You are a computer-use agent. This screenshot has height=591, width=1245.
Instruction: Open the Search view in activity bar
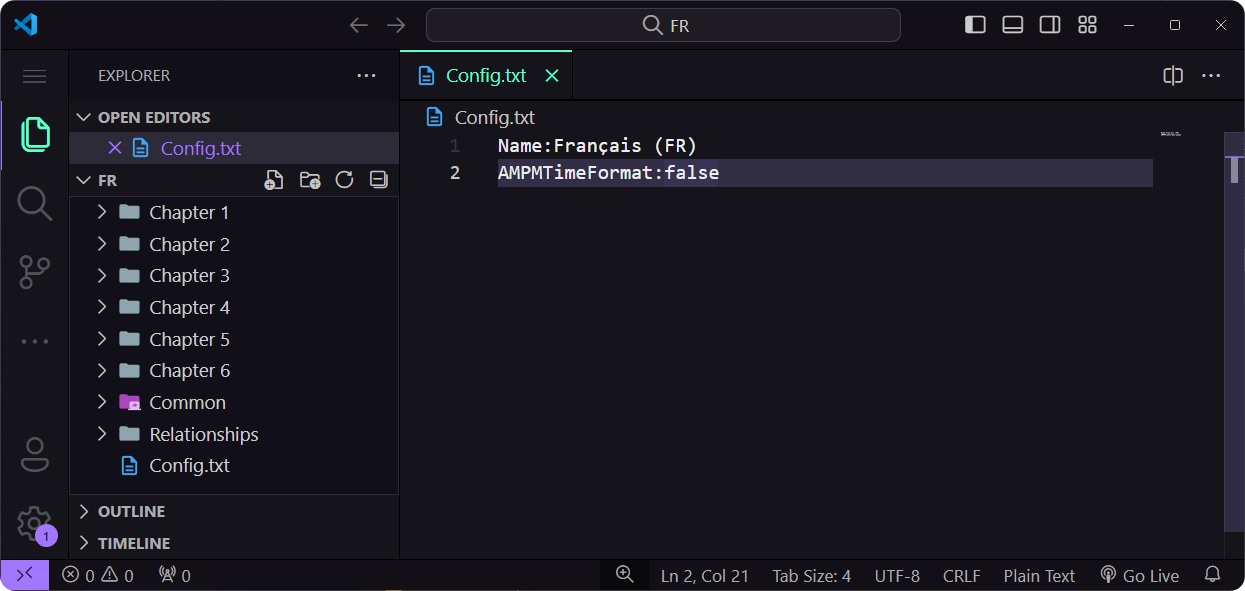pyautogui.click(x=34, y=203)
